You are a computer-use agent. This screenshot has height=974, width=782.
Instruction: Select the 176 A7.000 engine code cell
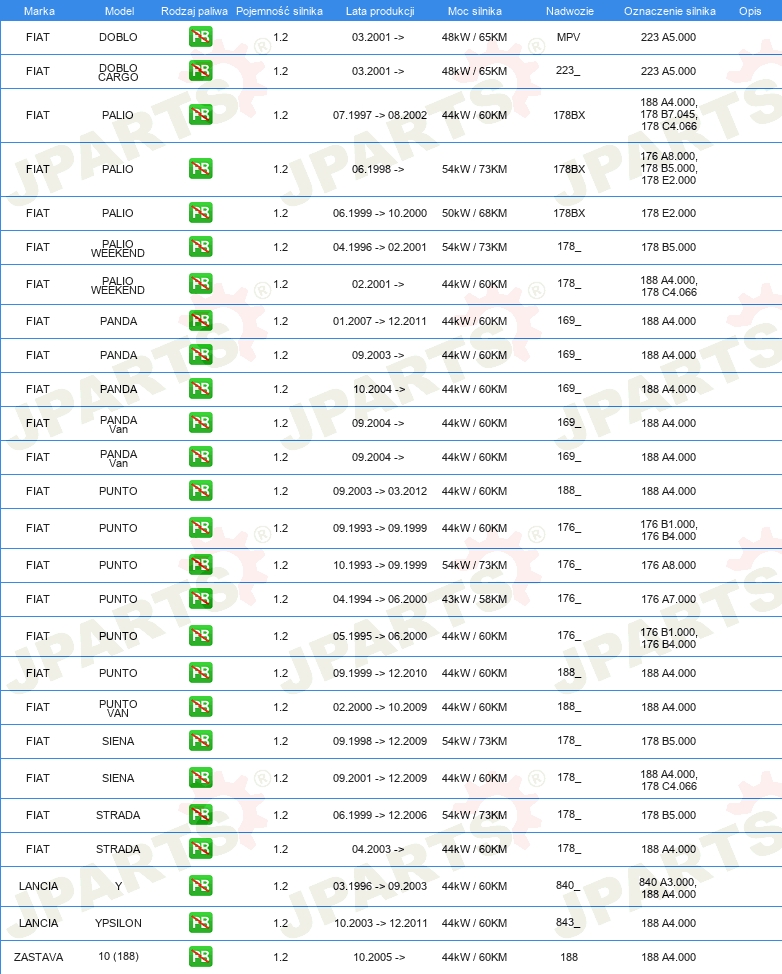click(x=669, y=599)
